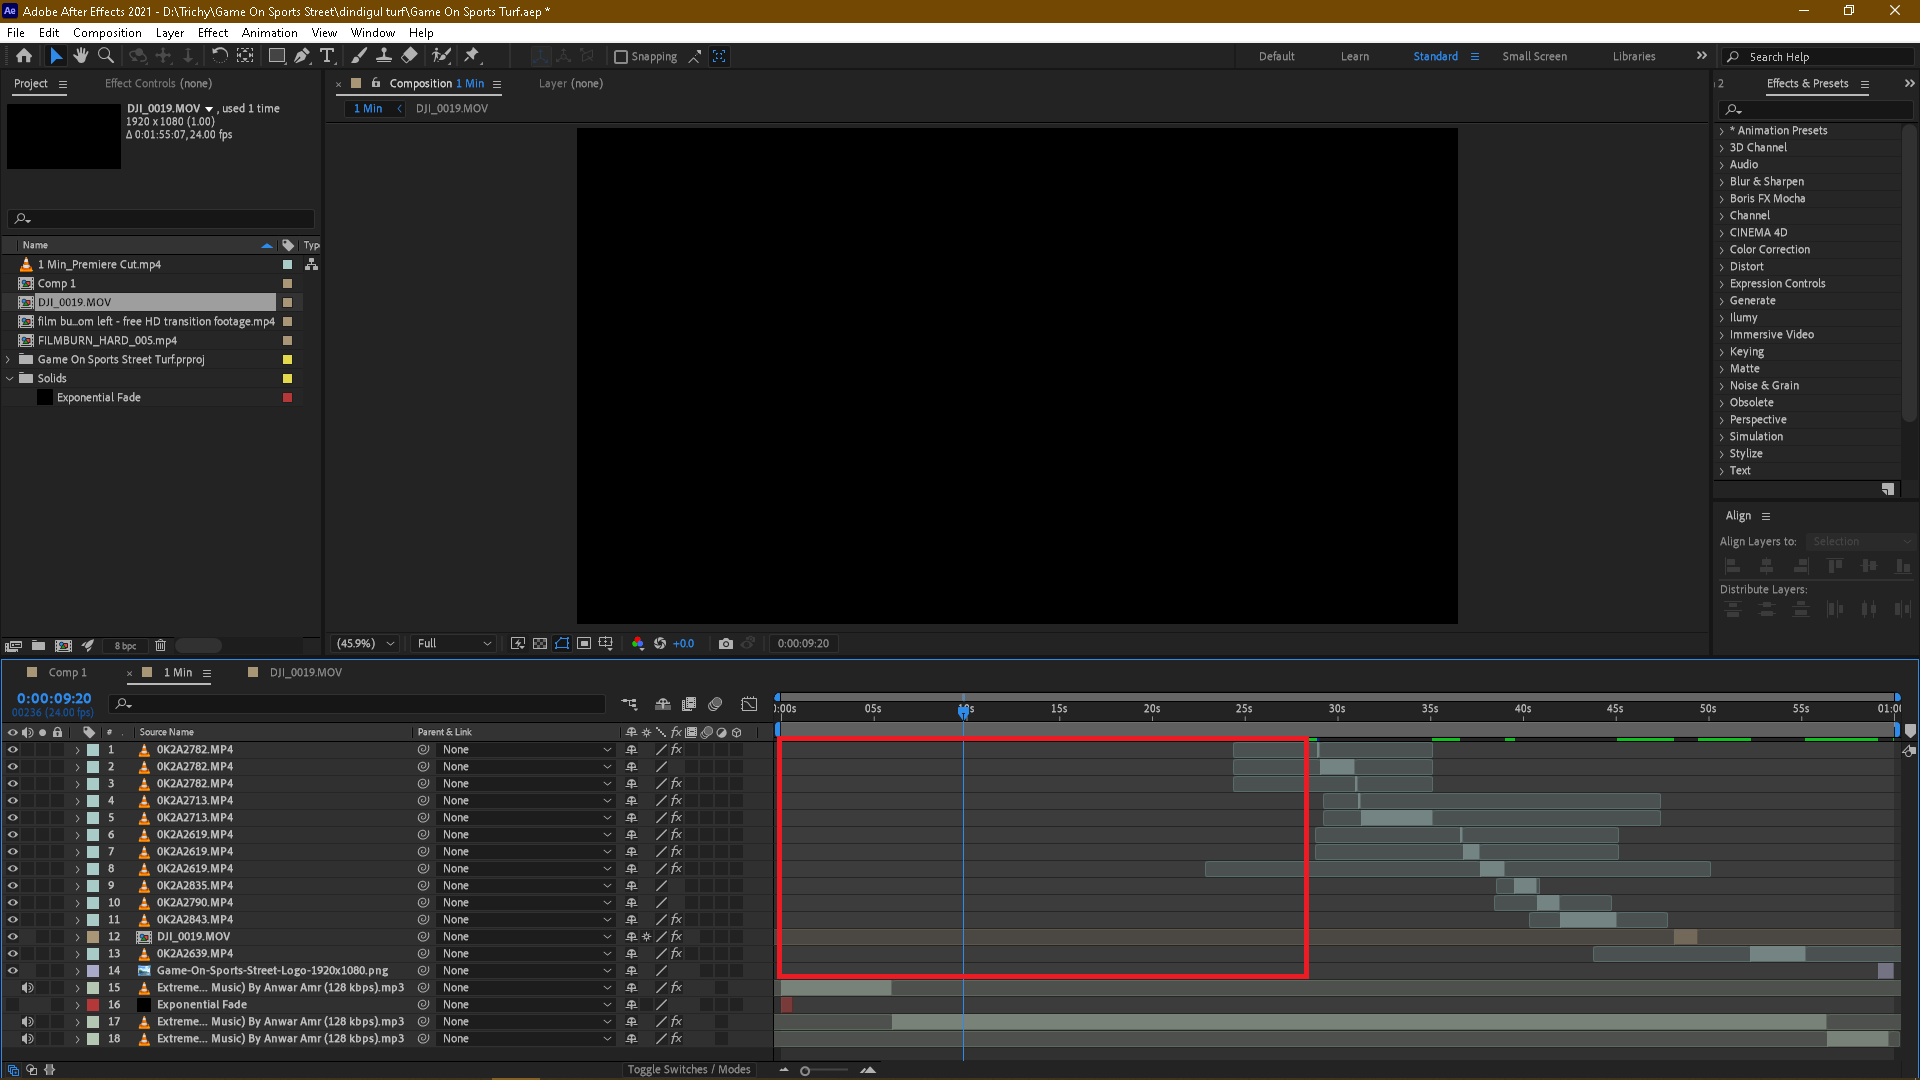The height and width of the screenshot is (1080, 1920).
Task: Hide layer 1 OK2A2782.MP4 visibility eye
Action: click(x=13, y=749)
